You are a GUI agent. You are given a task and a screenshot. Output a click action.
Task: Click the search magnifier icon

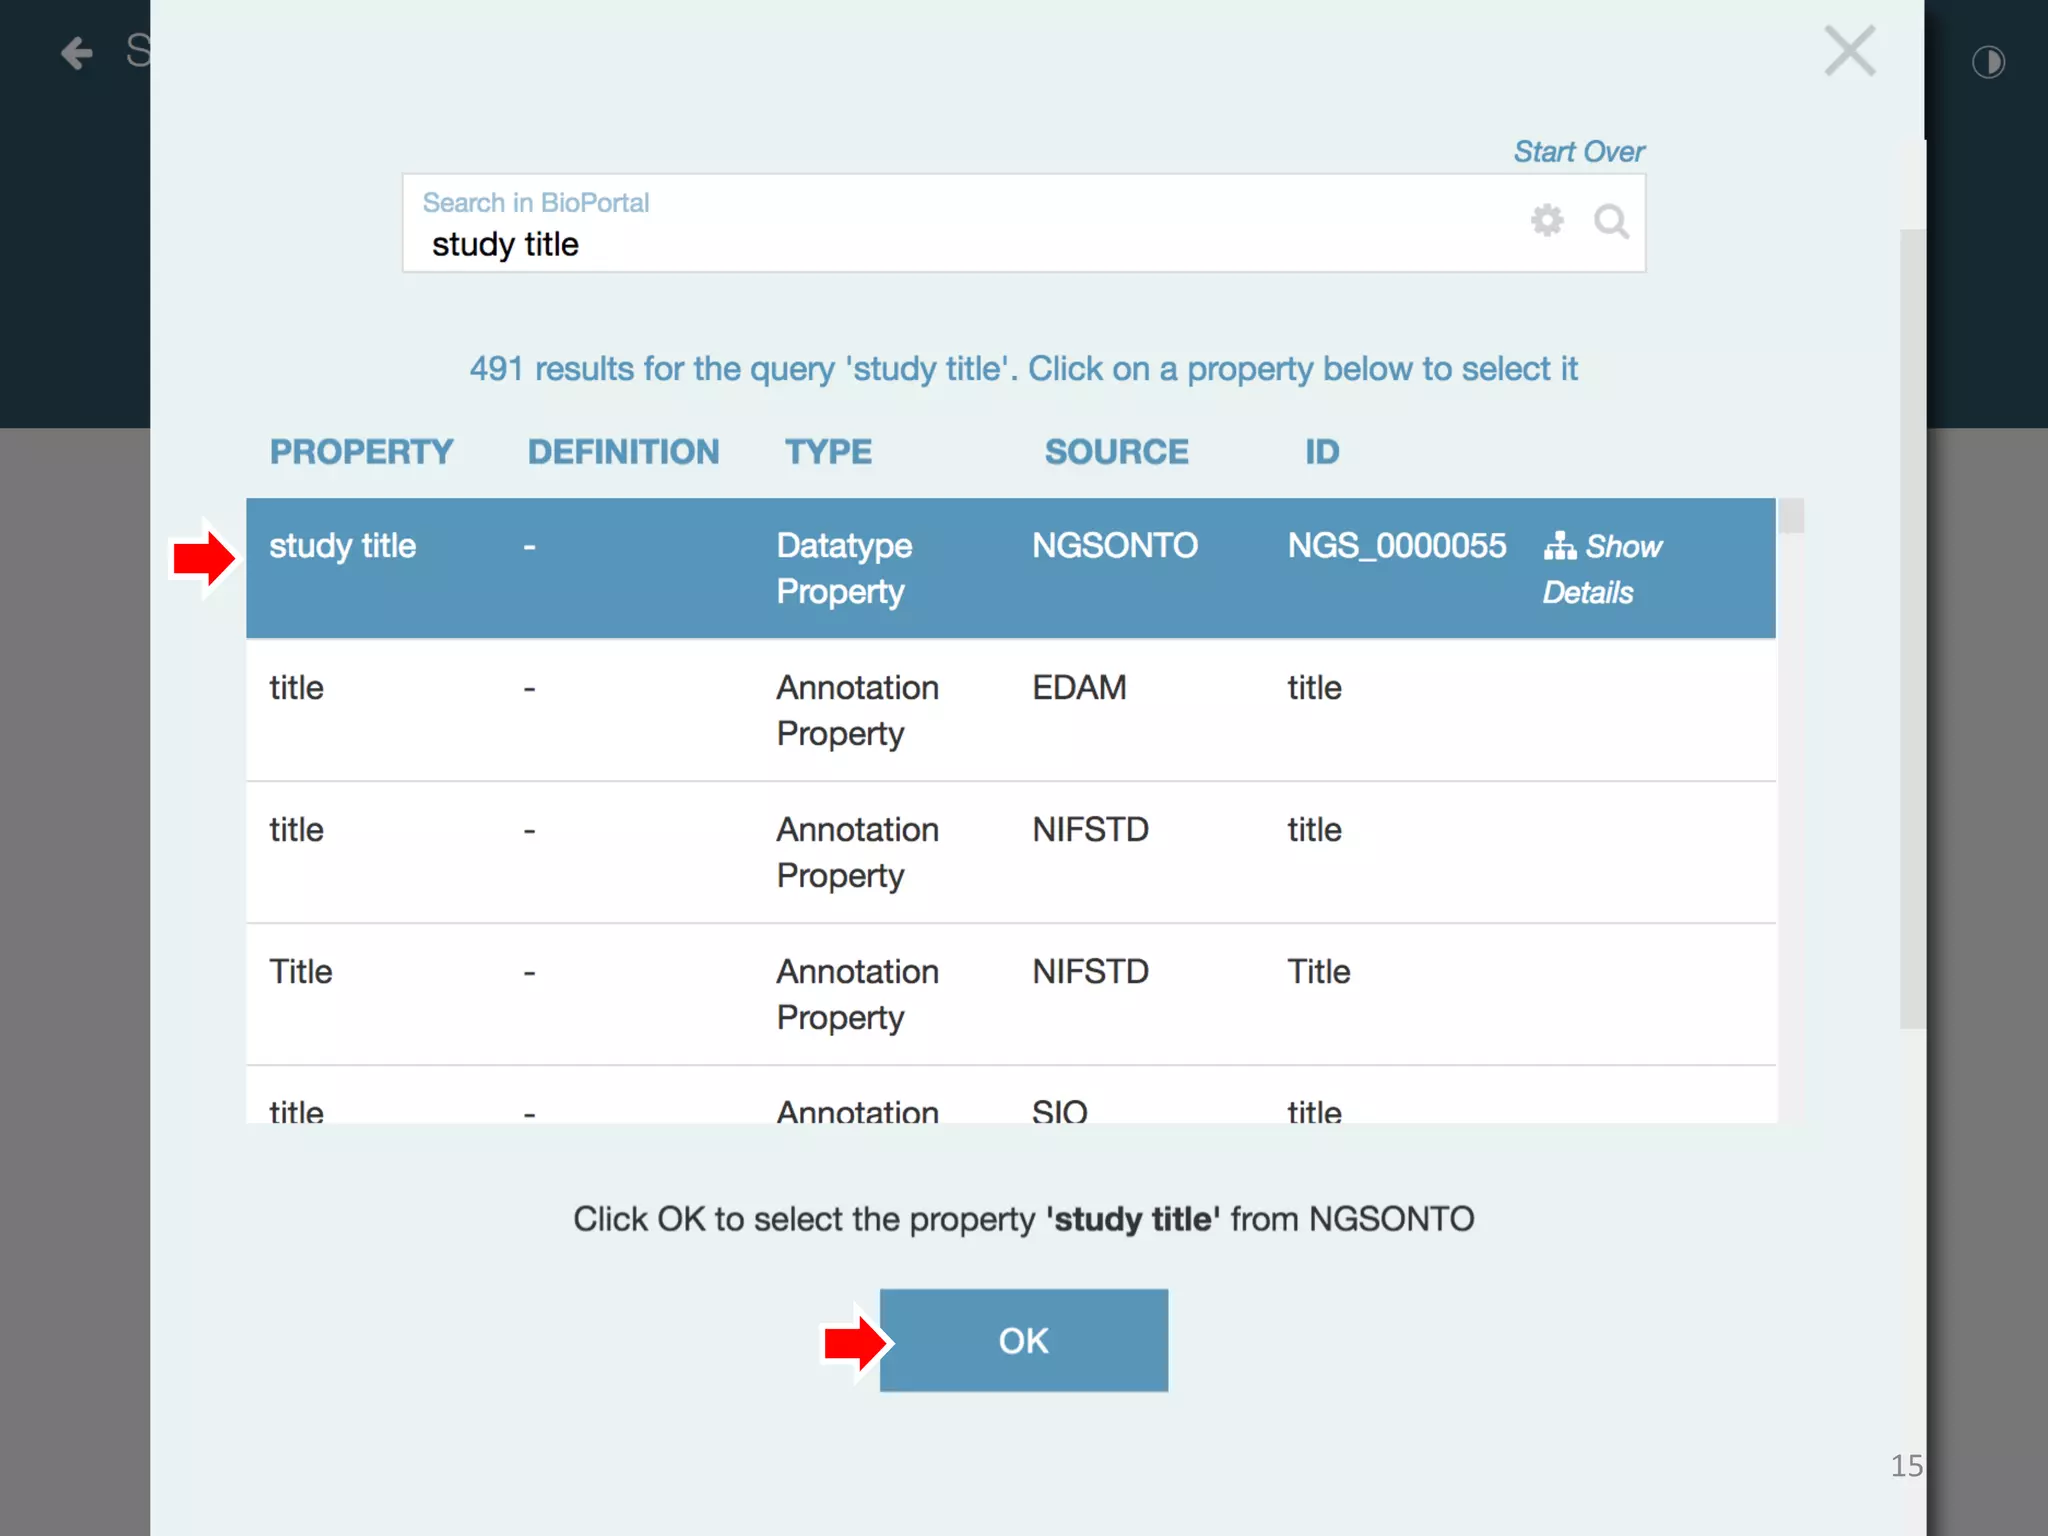coord(1610,221)
